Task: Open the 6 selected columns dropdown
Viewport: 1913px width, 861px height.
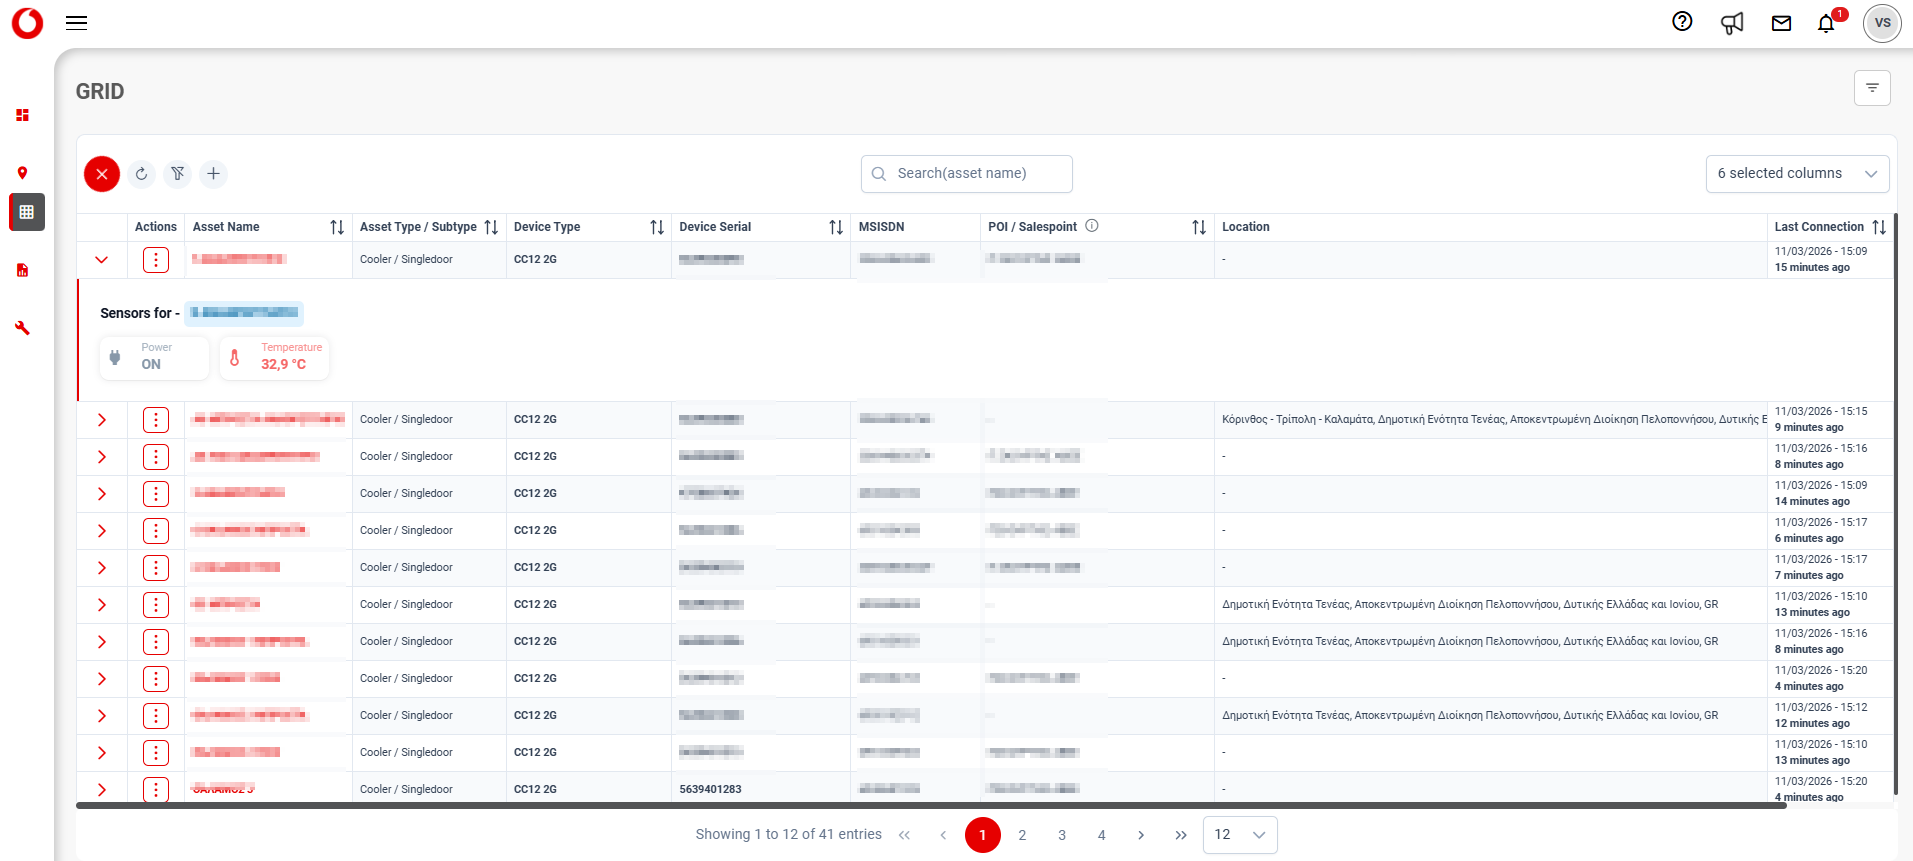Action: pyautogui.click(x=1797, y=174)
